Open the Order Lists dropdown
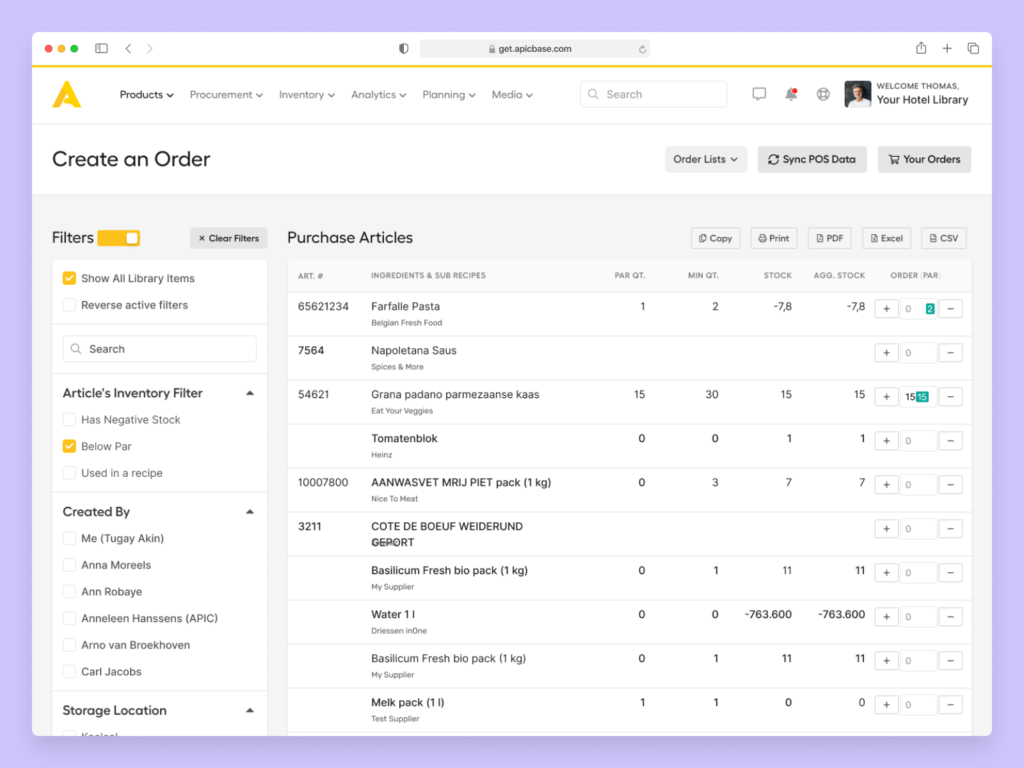1024x768 pixels. (x=705, y=159)
